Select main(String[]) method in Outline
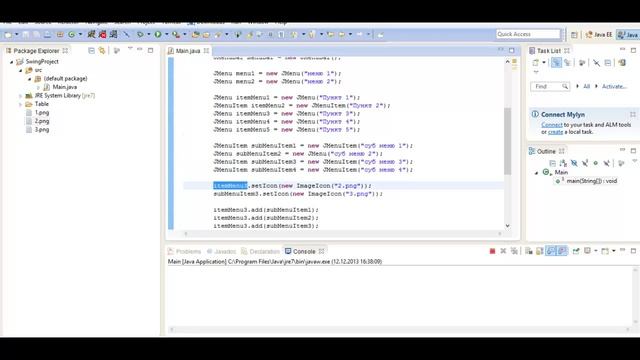The width and height of the screenshot is (640, 360). pos(587,181)
